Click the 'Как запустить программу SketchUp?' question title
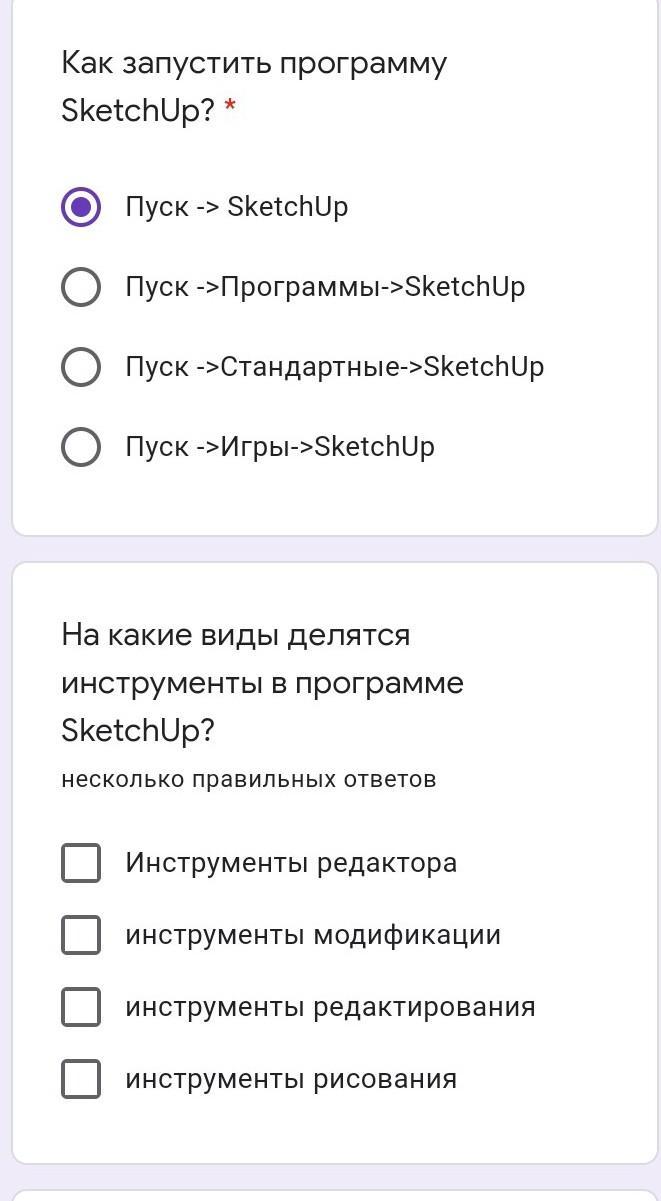Viewport: 661px width, 1201px height. click(x=254, y=87)
